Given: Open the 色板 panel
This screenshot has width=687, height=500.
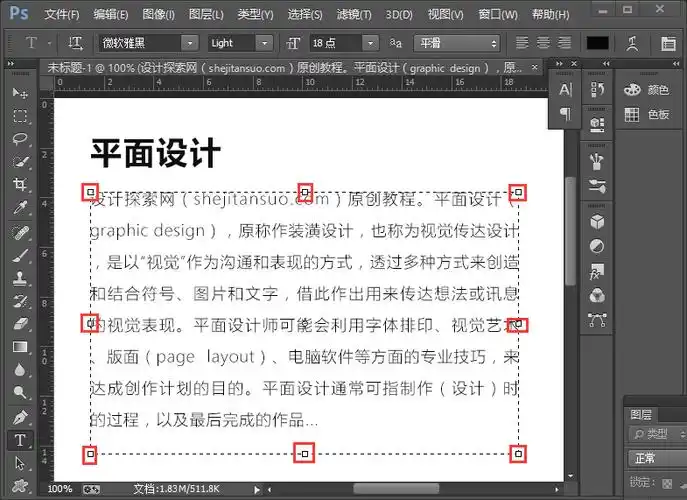Looking at the screenshot, I should pyautogui.click(x=647, y=114).
